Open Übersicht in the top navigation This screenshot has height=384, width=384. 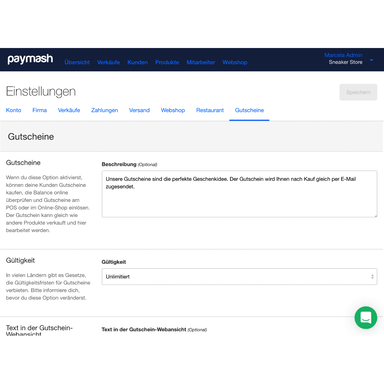tap(77, 62)
